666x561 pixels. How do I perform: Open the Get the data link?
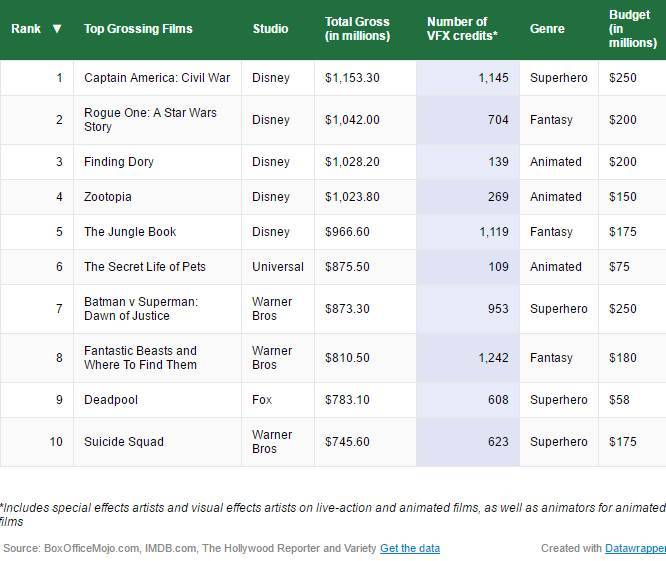pyautogui.click(x=409, y=548)
